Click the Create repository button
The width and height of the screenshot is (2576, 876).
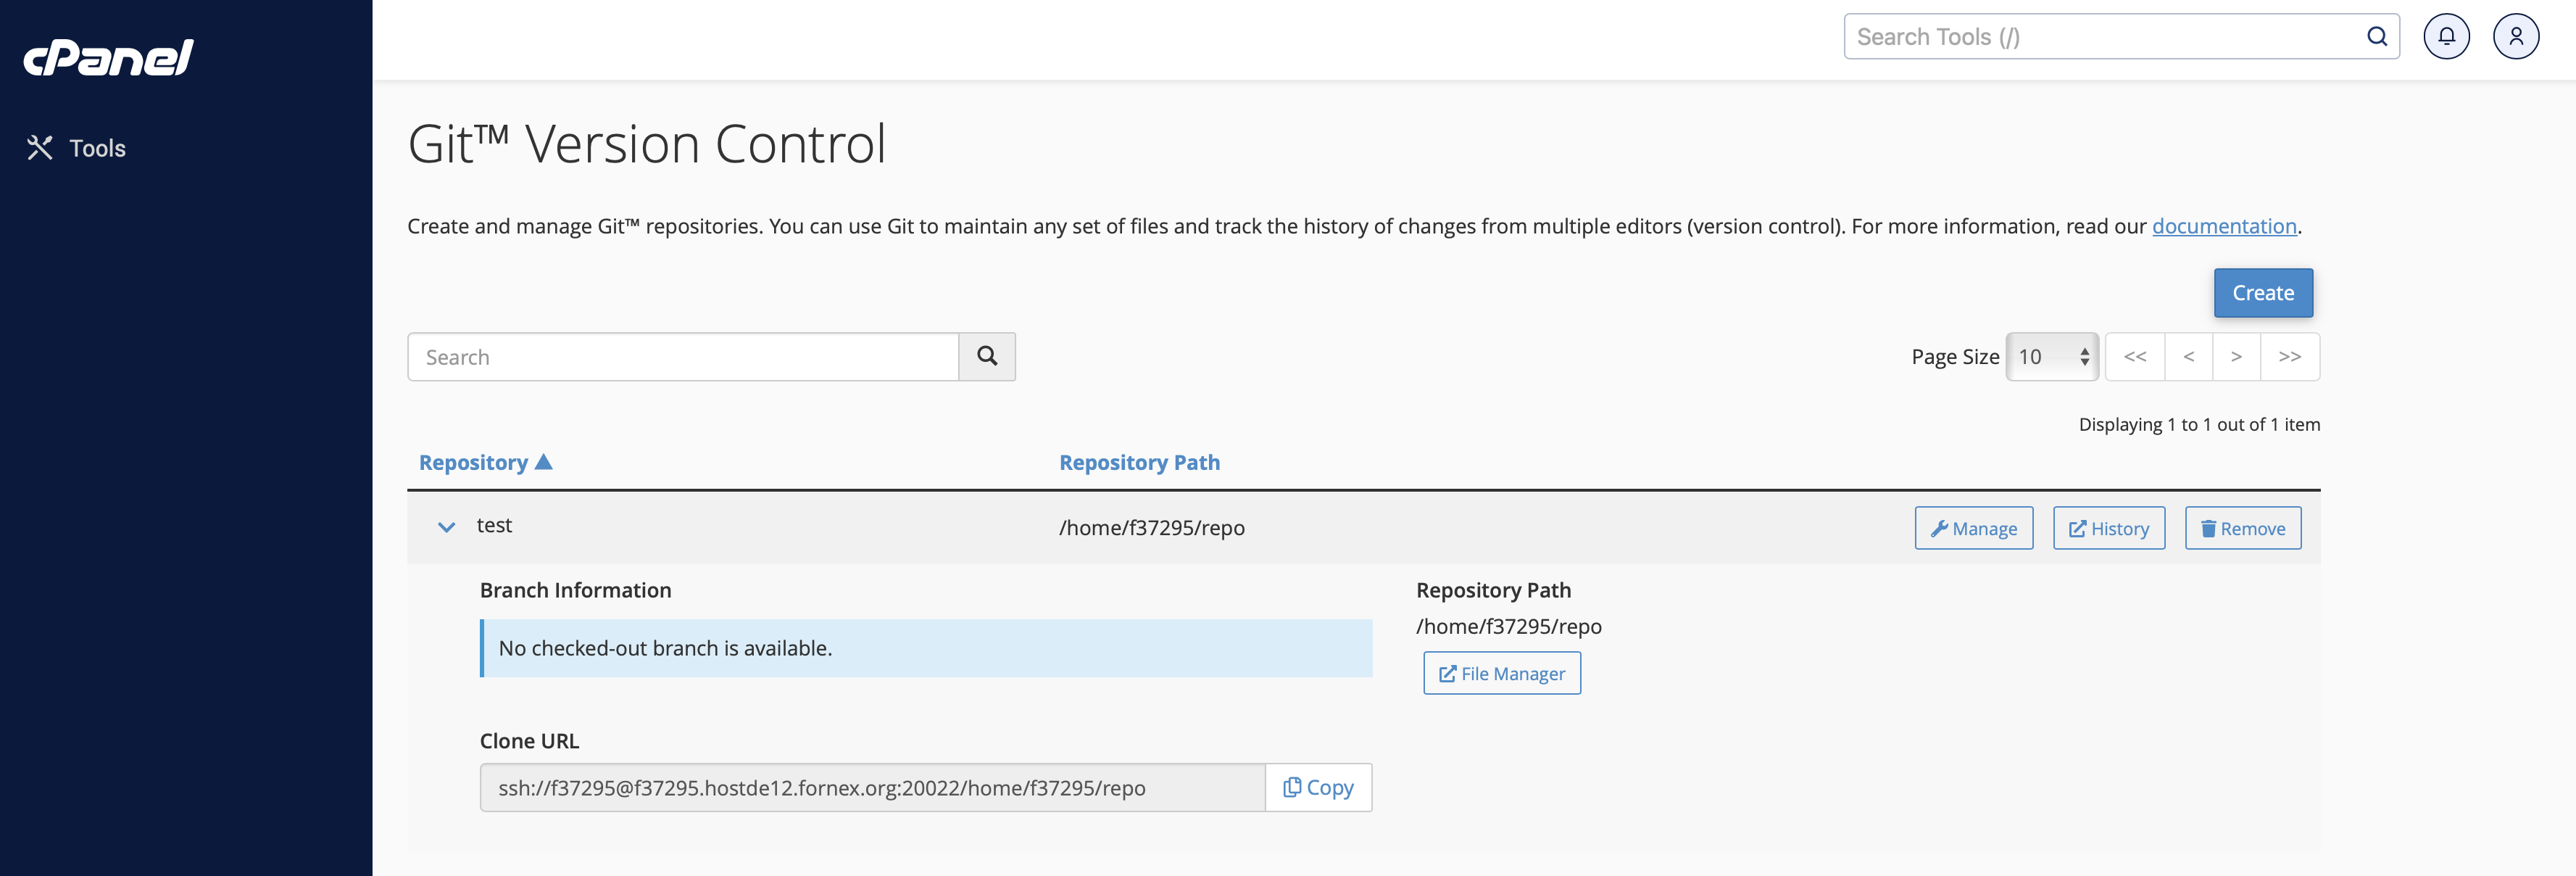pos(2263,293)
